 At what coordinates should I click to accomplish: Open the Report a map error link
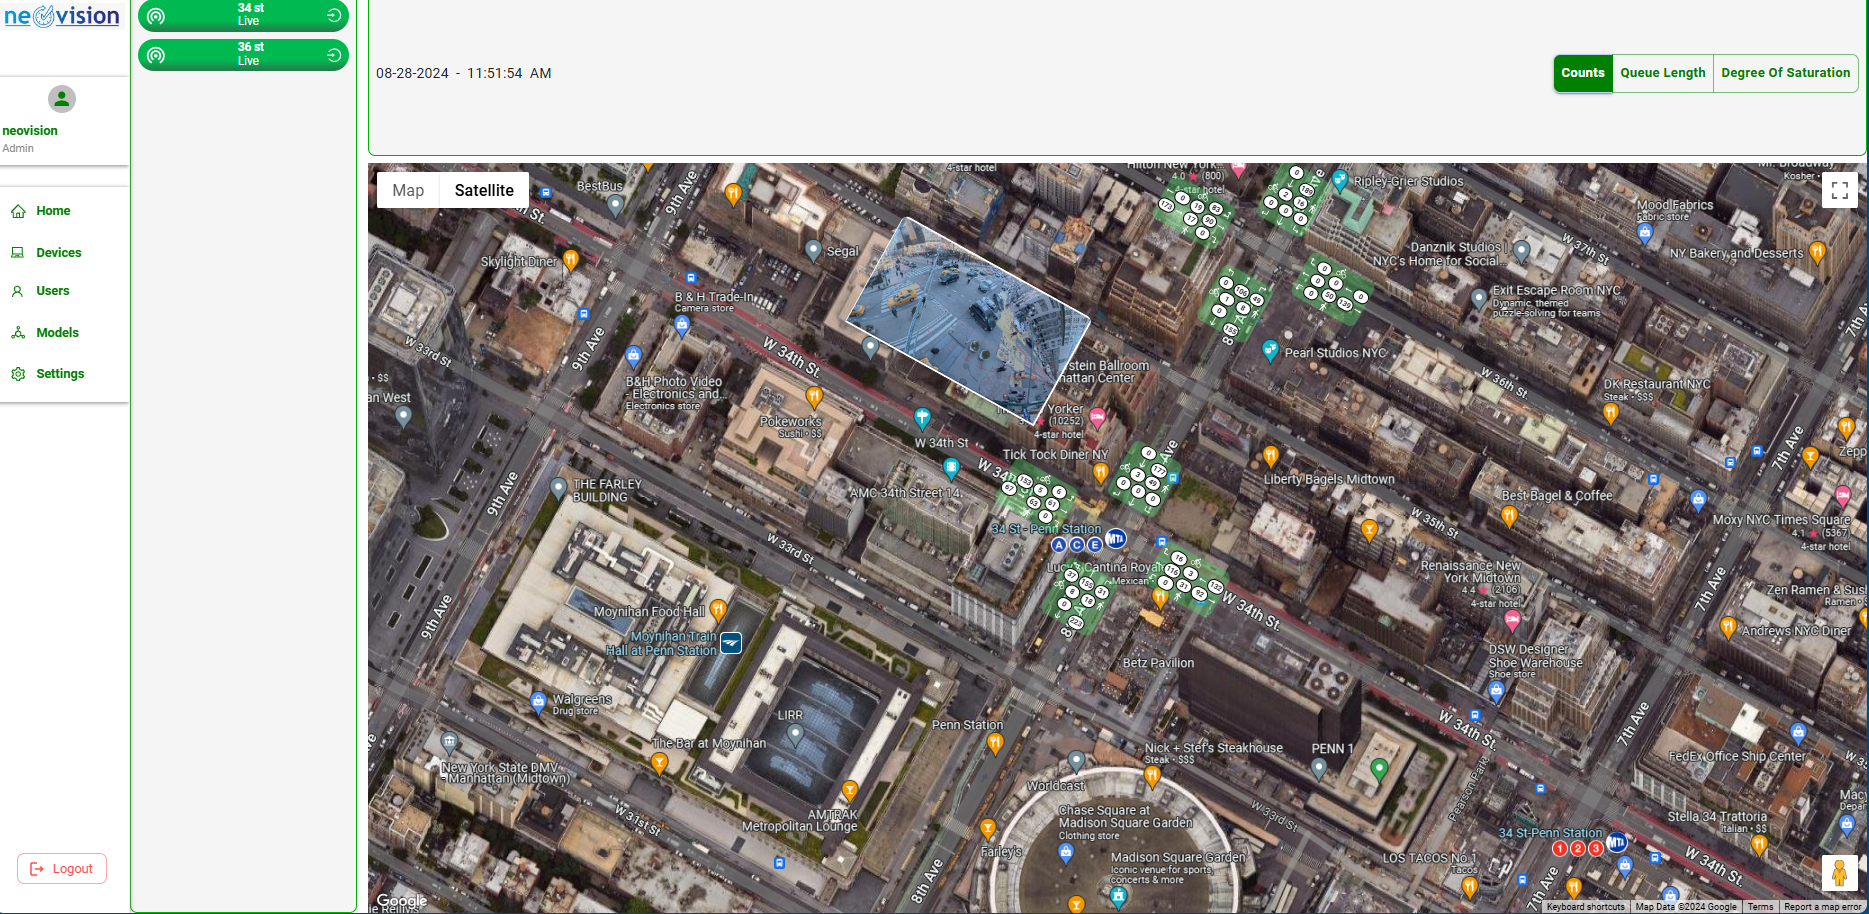pyautogui.click(x=1823, y=907)
